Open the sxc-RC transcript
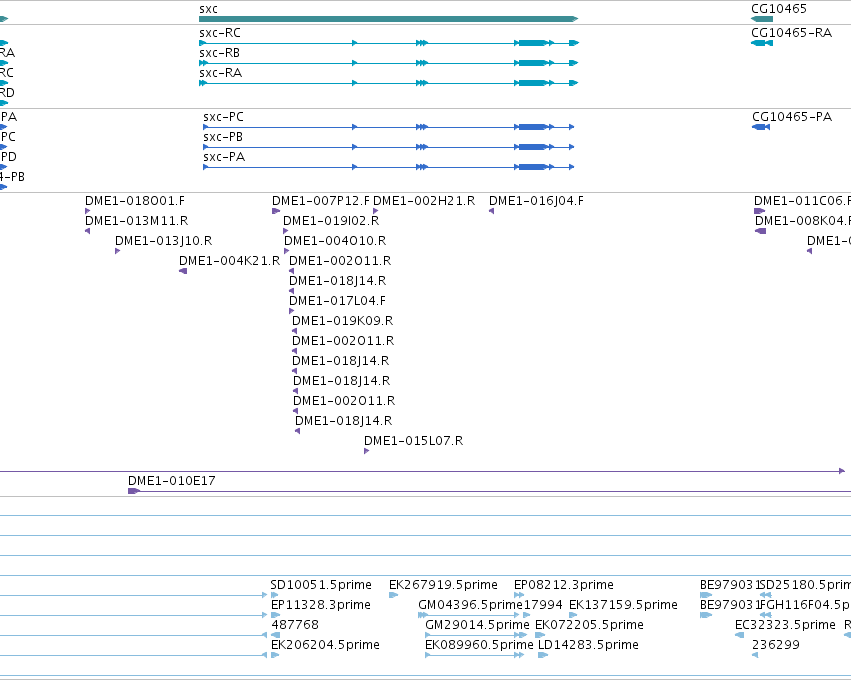The height and width of the screenshot is (680, 851). coord(389,43)
